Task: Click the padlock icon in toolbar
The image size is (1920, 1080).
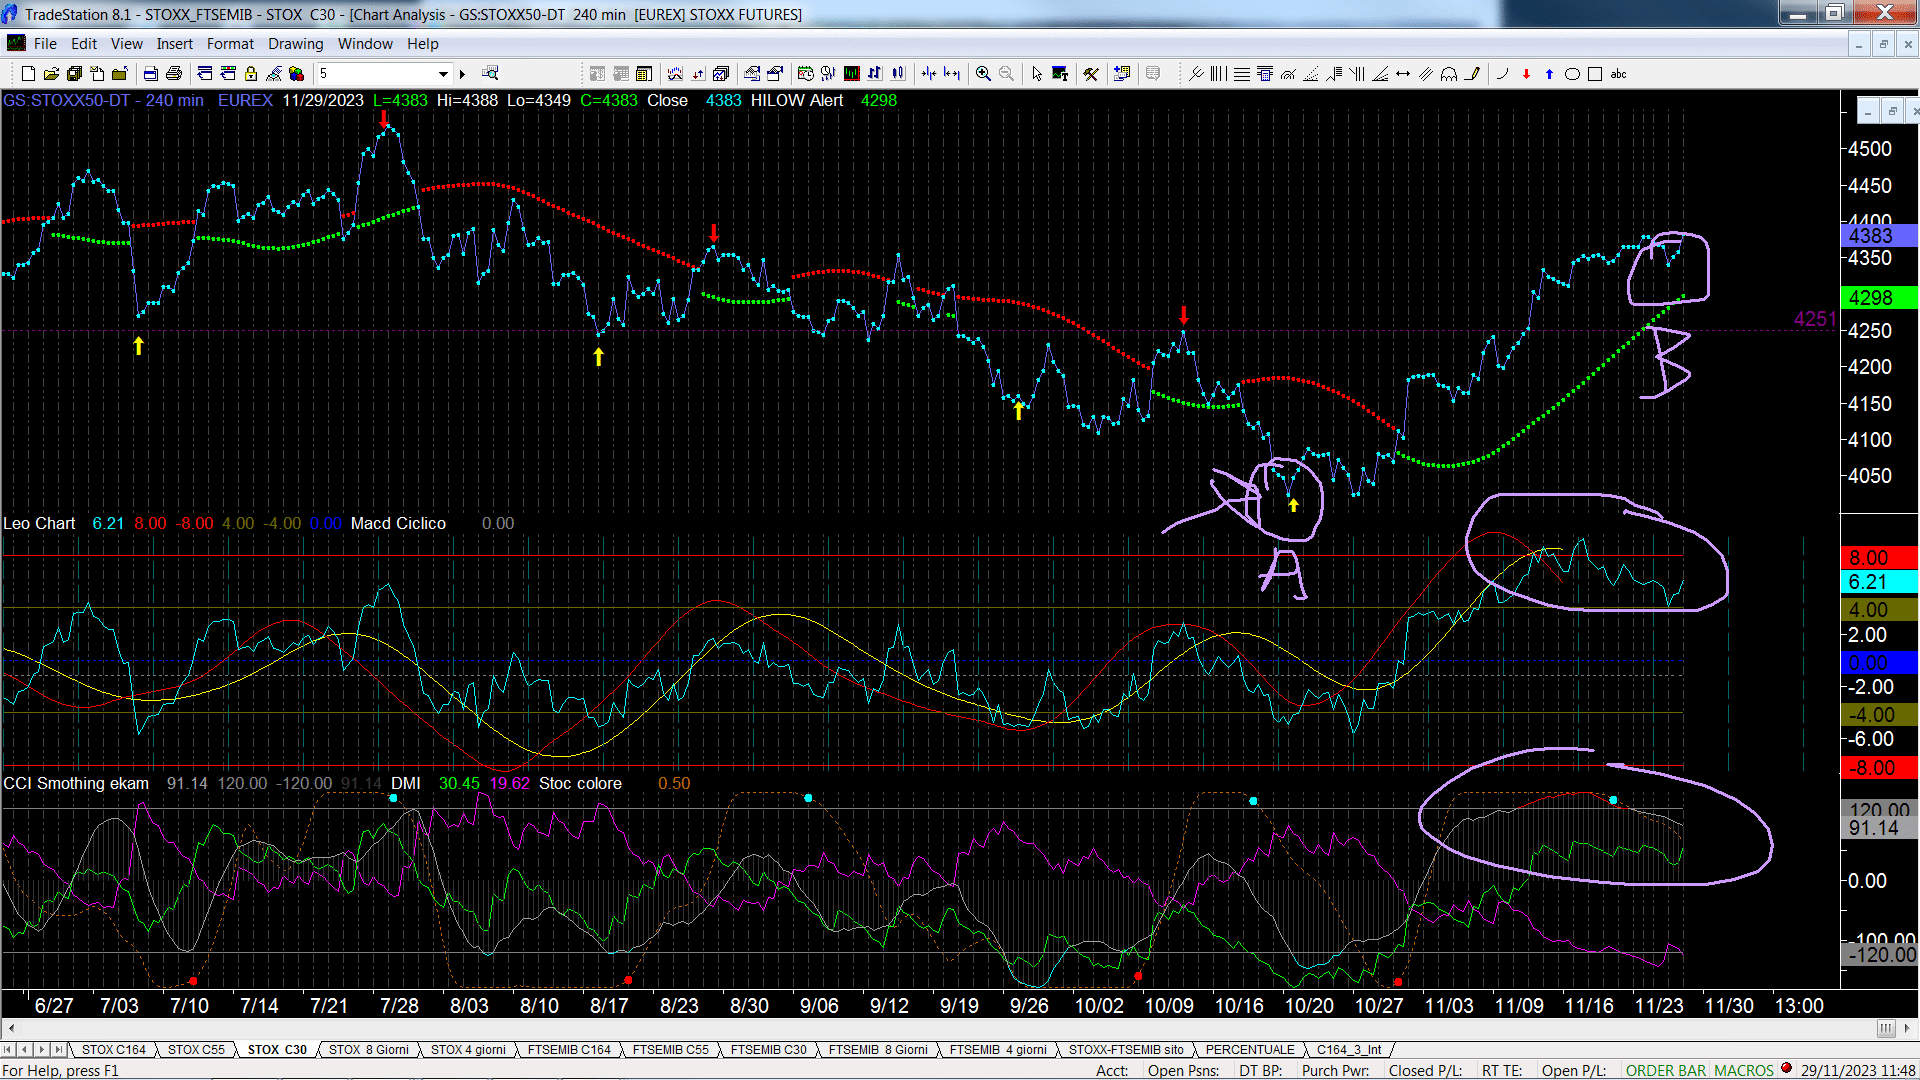Action: coord(251,74)
